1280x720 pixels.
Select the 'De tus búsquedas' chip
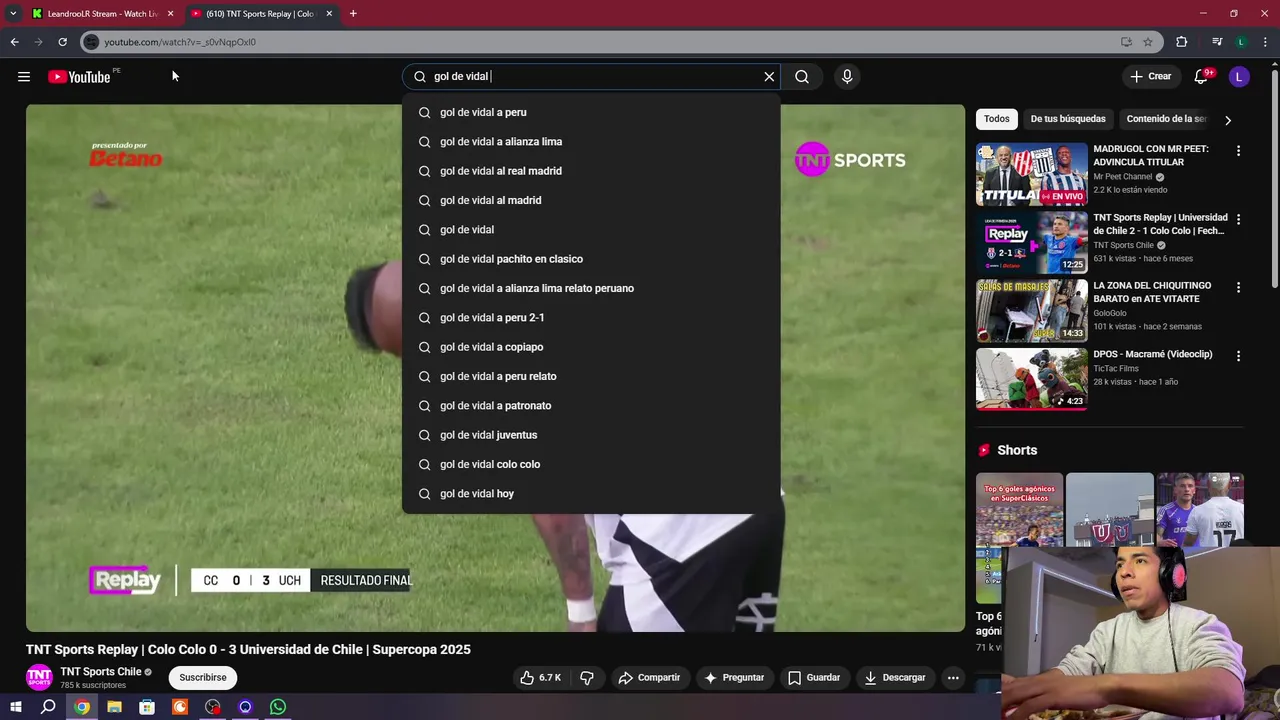pyautogui.click(x=1068, y=119)
